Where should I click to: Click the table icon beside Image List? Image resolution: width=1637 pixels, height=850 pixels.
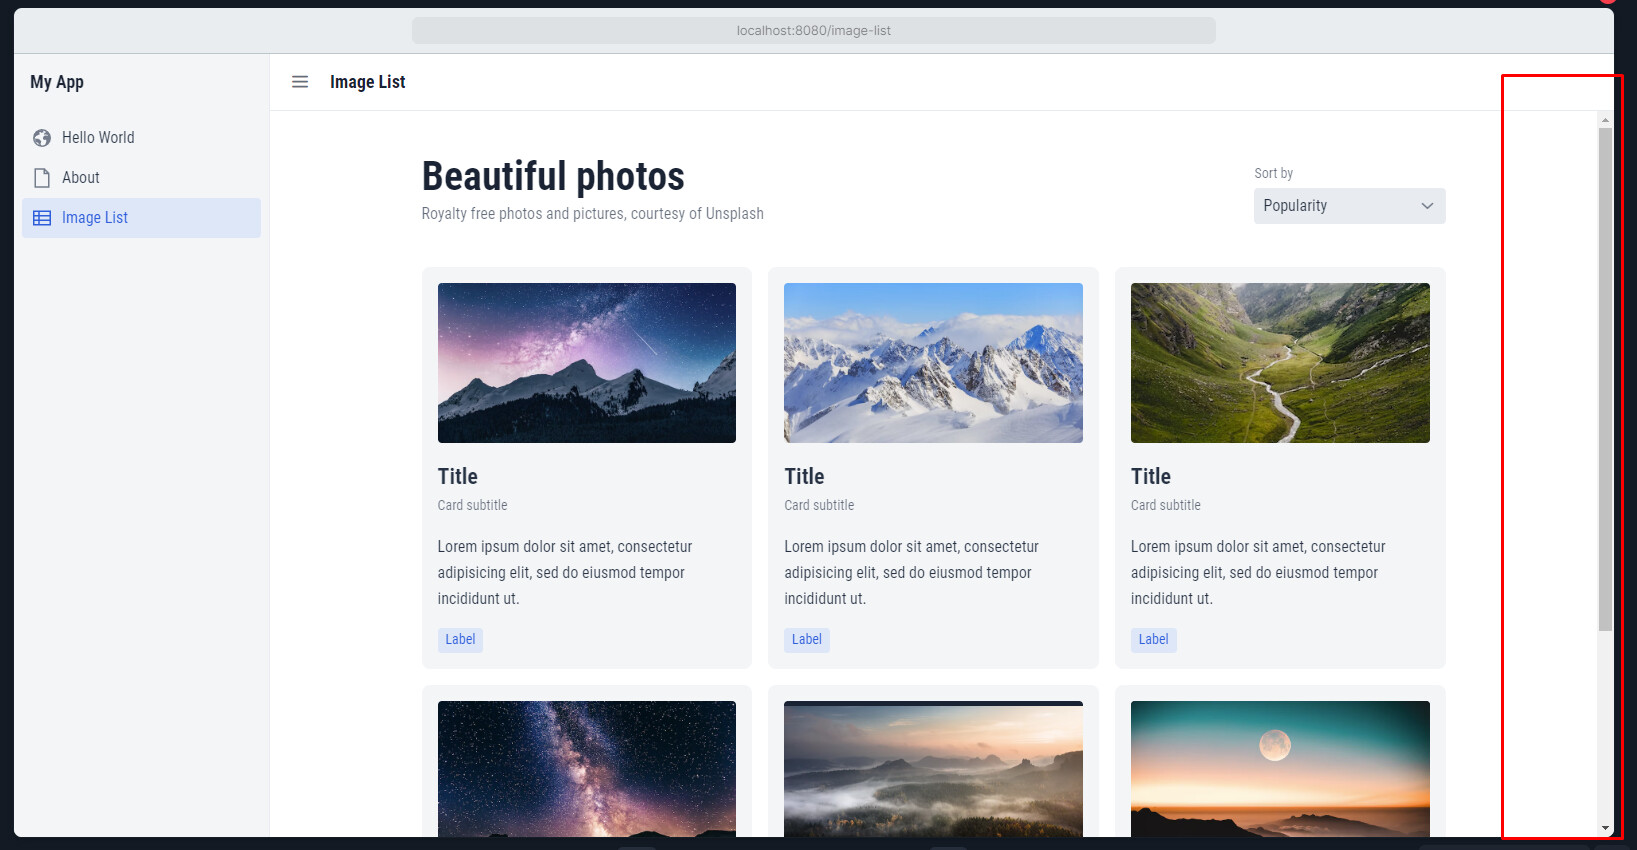[x=42, y=218]
